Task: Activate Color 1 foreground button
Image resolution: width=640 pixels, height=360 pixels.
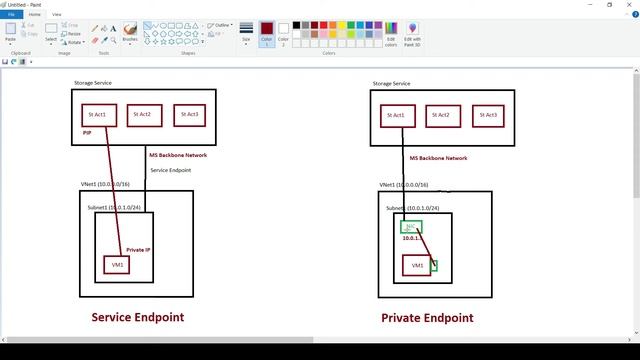Action: (x=267, y=34)
